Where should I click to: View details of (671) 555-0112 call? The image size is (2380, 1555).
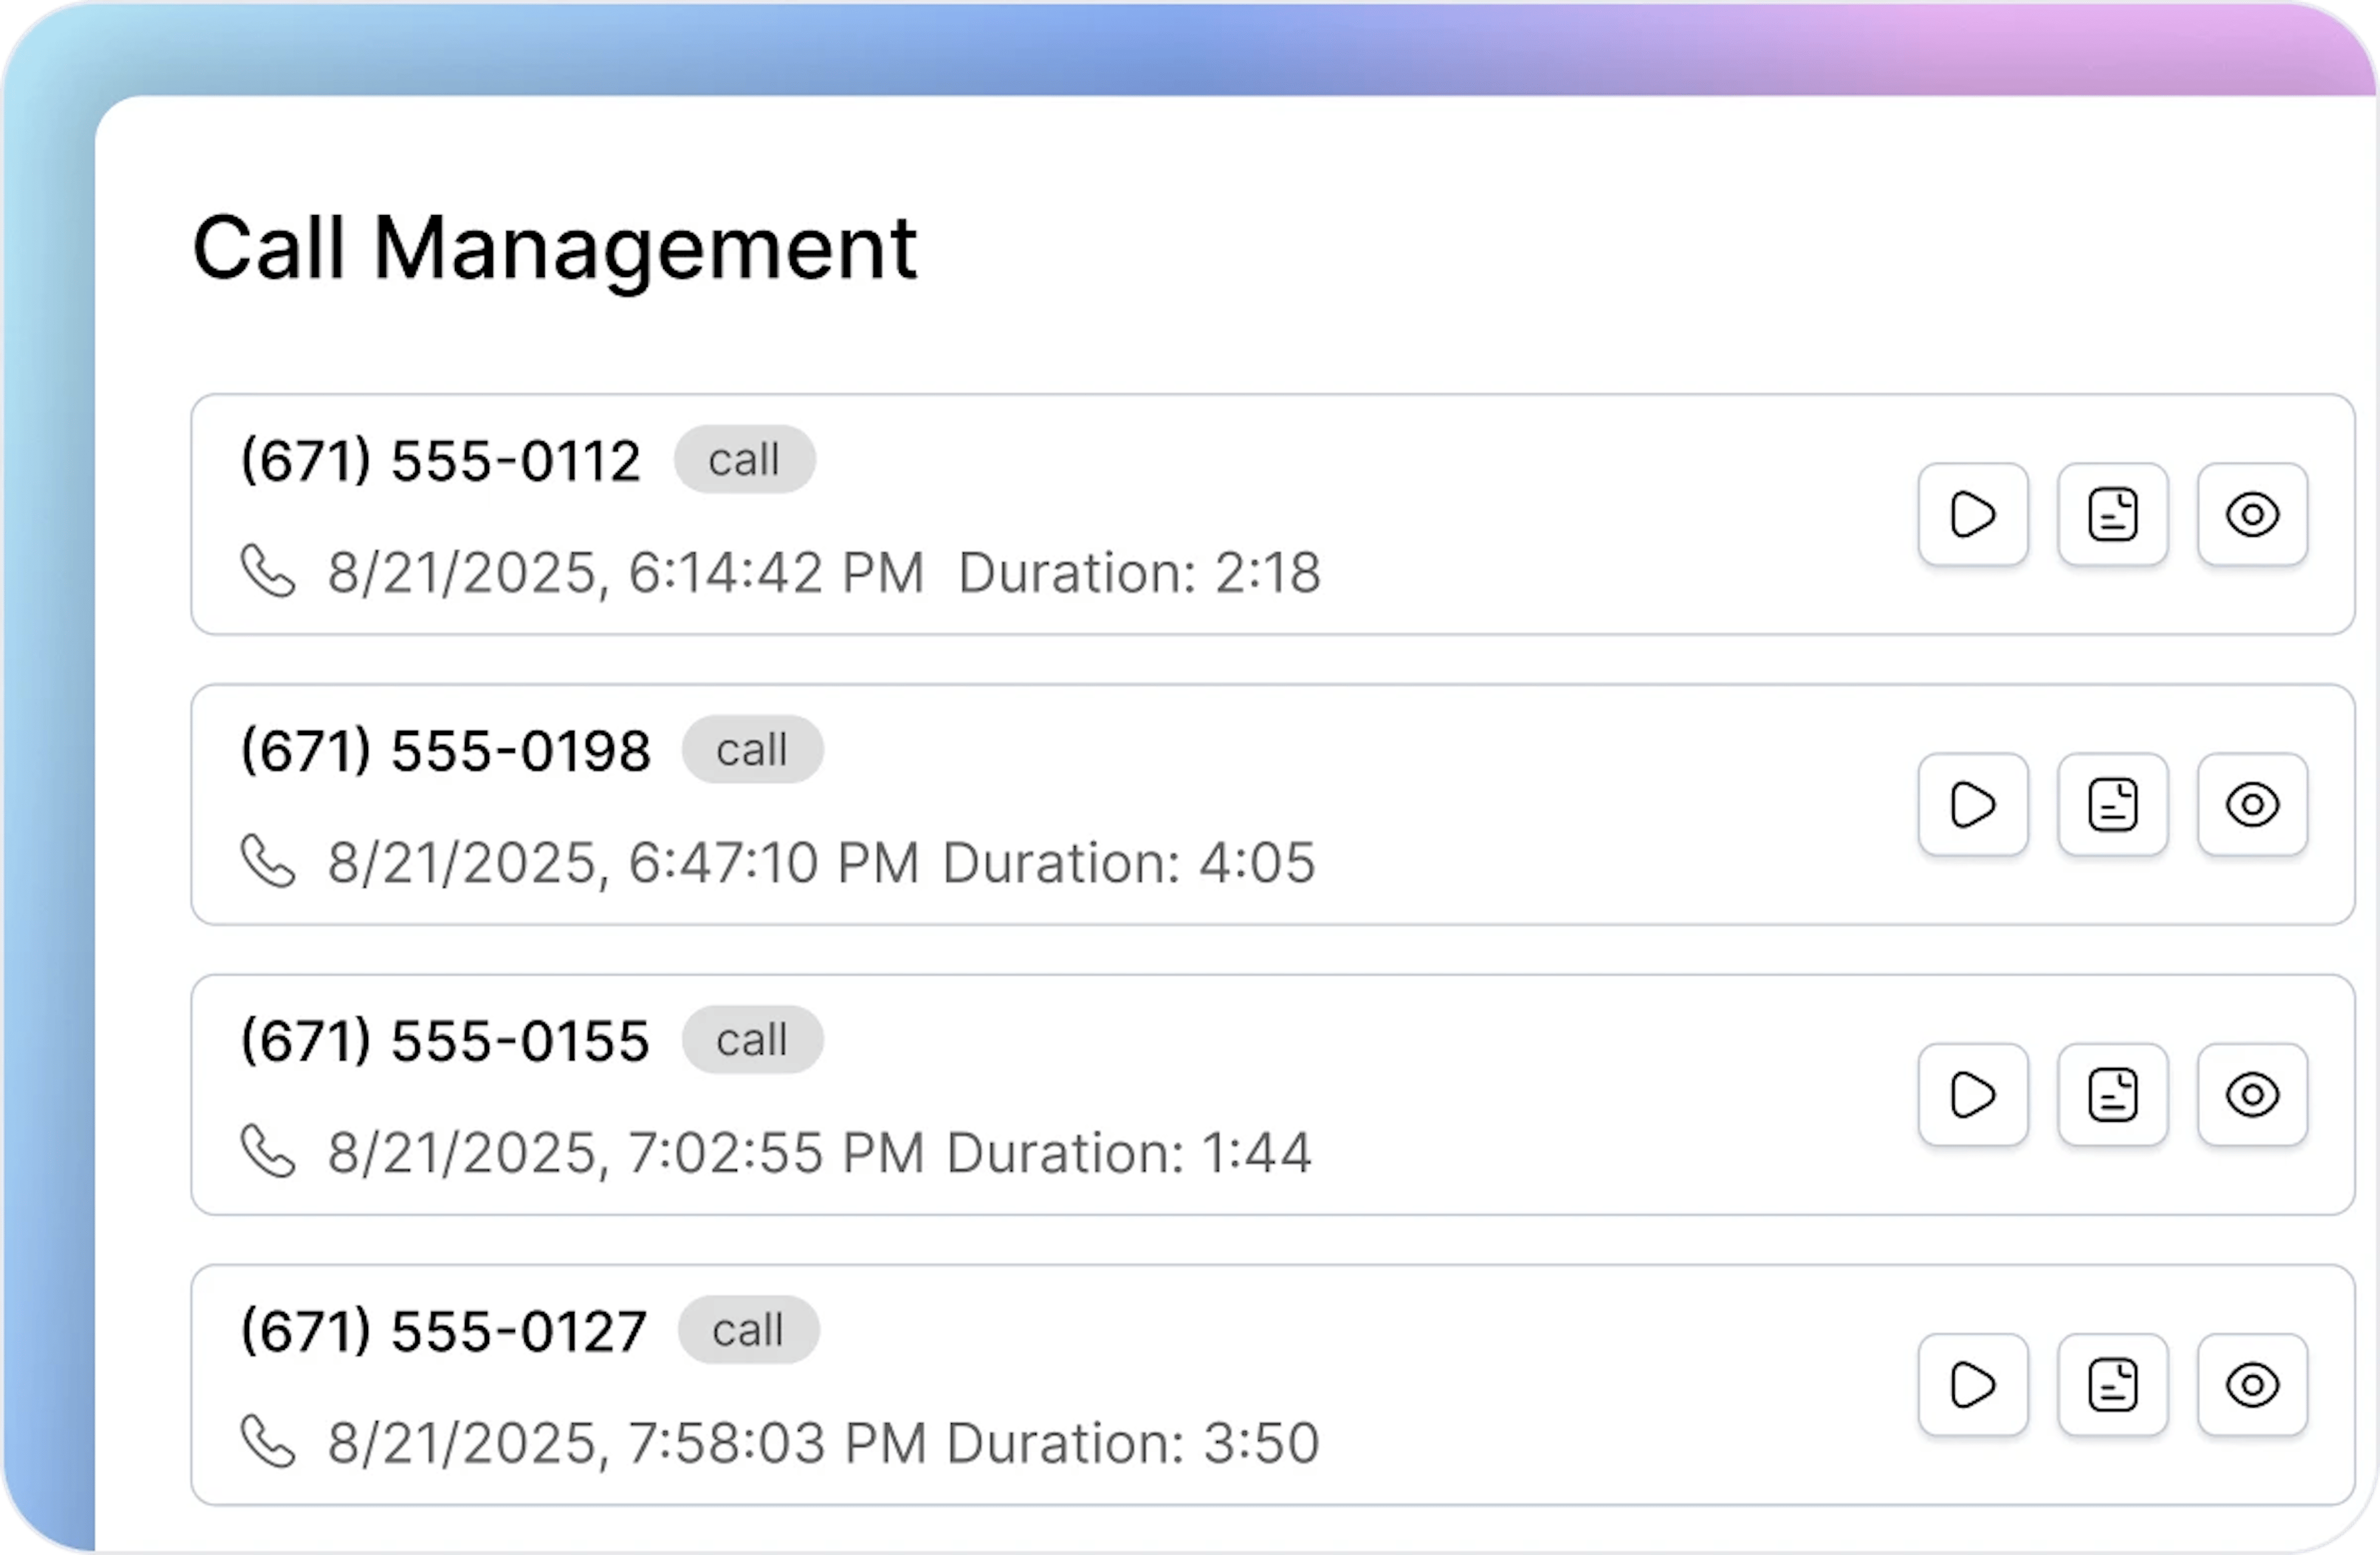[2252, 515]
